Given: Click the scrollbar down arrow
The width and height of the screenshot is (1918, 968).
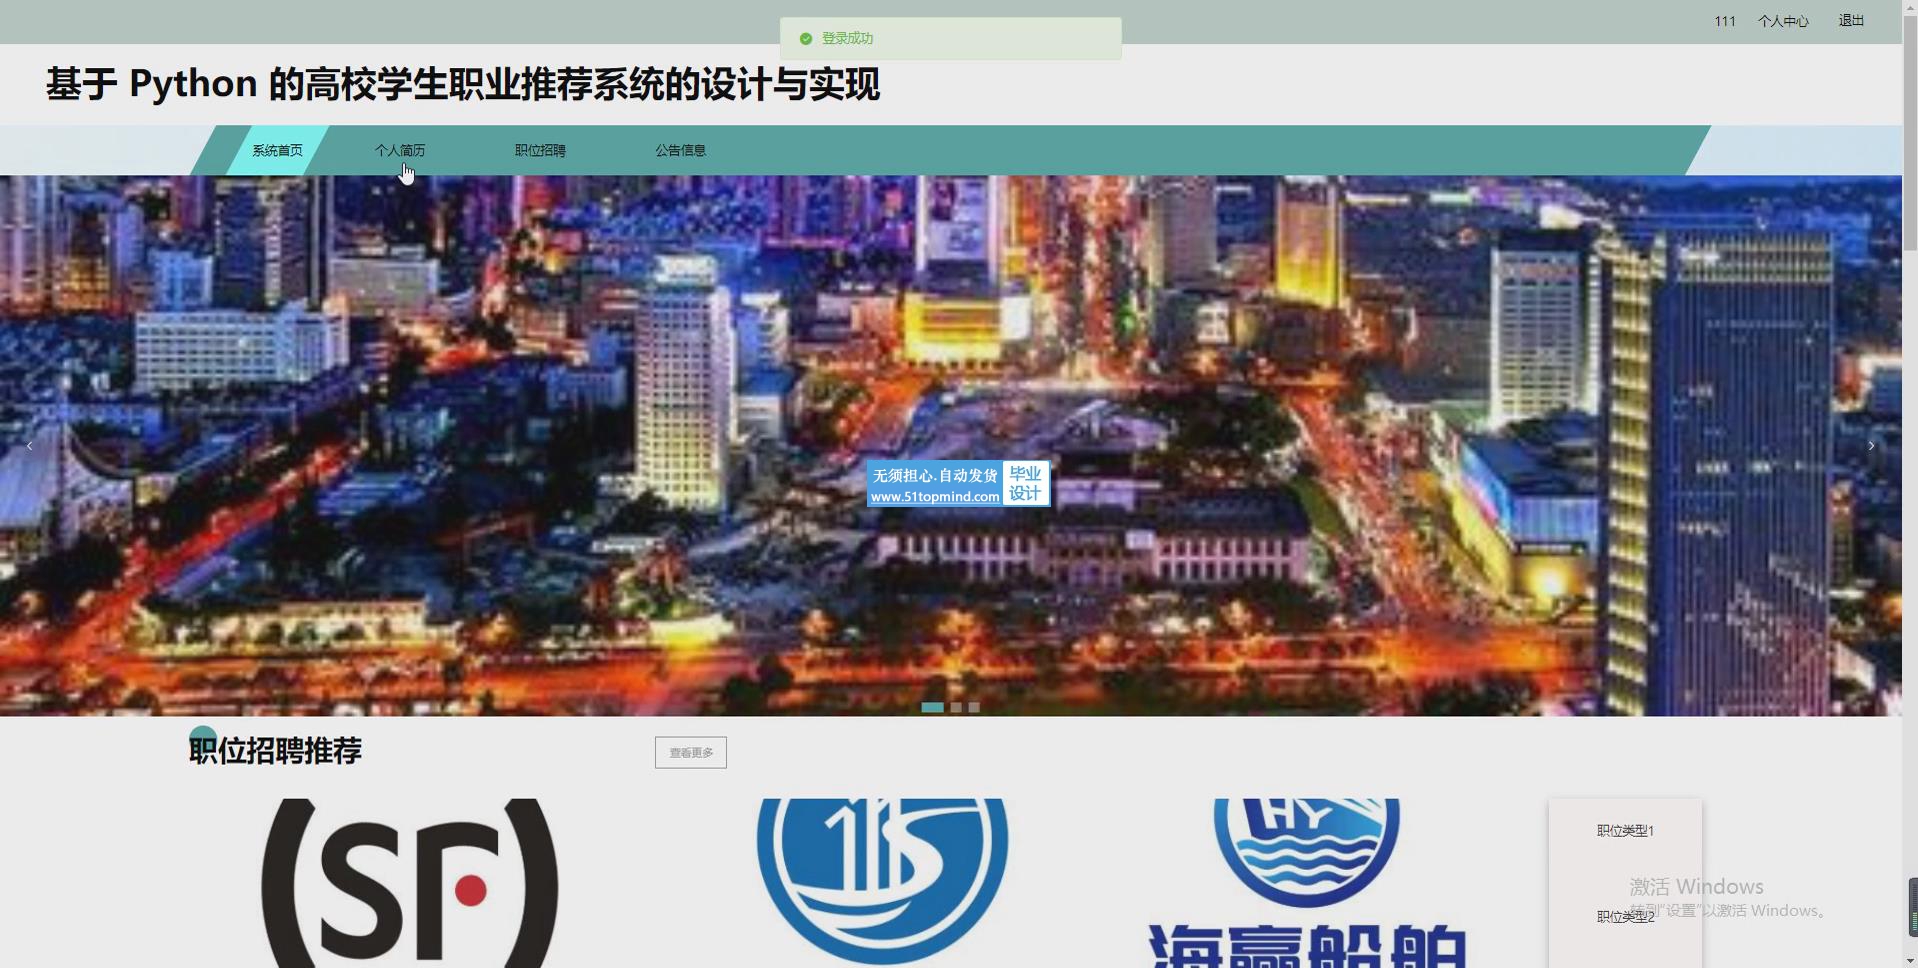Looking at the screenshot, I should coord(1909,960).
